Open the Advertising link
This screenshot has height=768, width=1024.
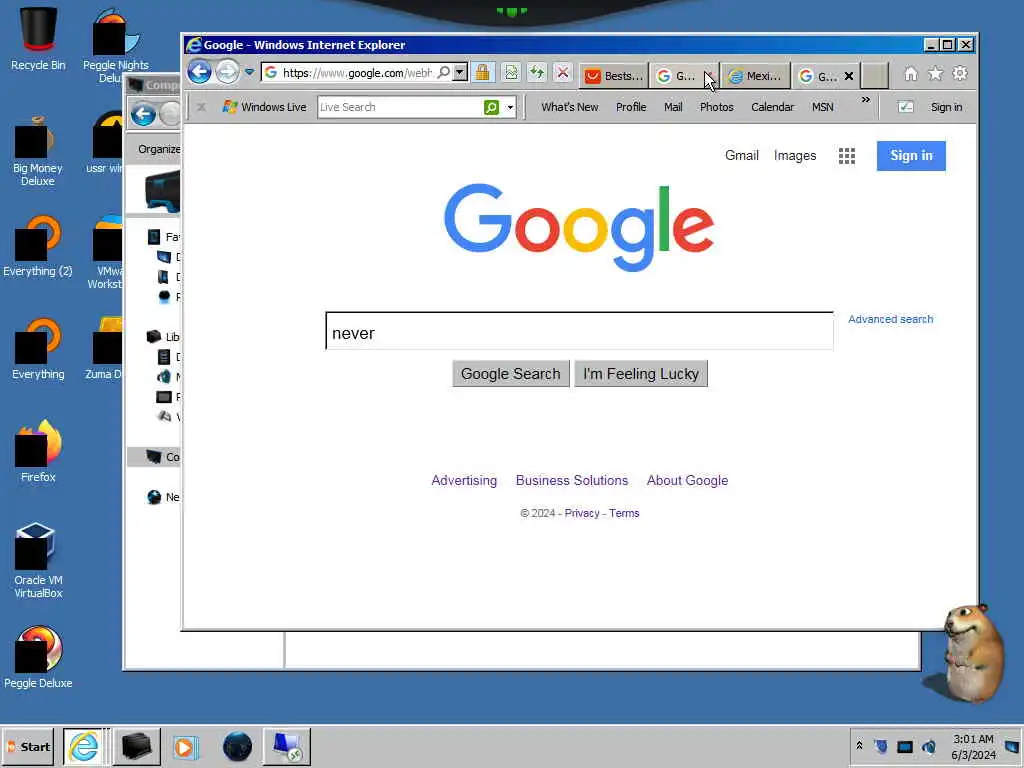[x=464, y=481]
